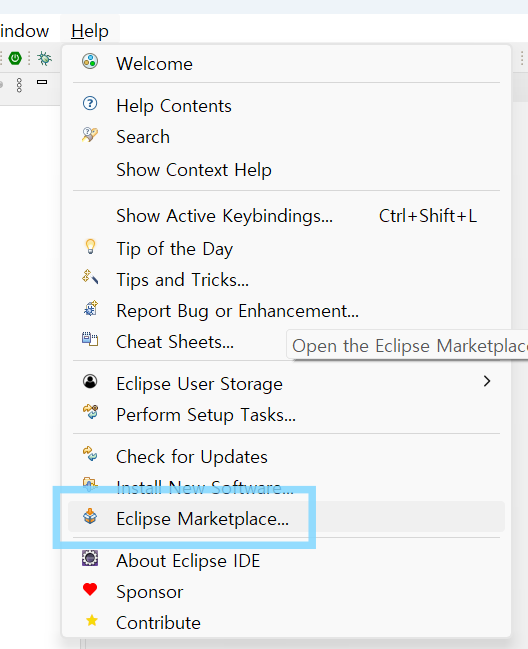Click the yellow Contribute star icon
The width and height of the screenshot is (528, 649).
click(91, 620)
